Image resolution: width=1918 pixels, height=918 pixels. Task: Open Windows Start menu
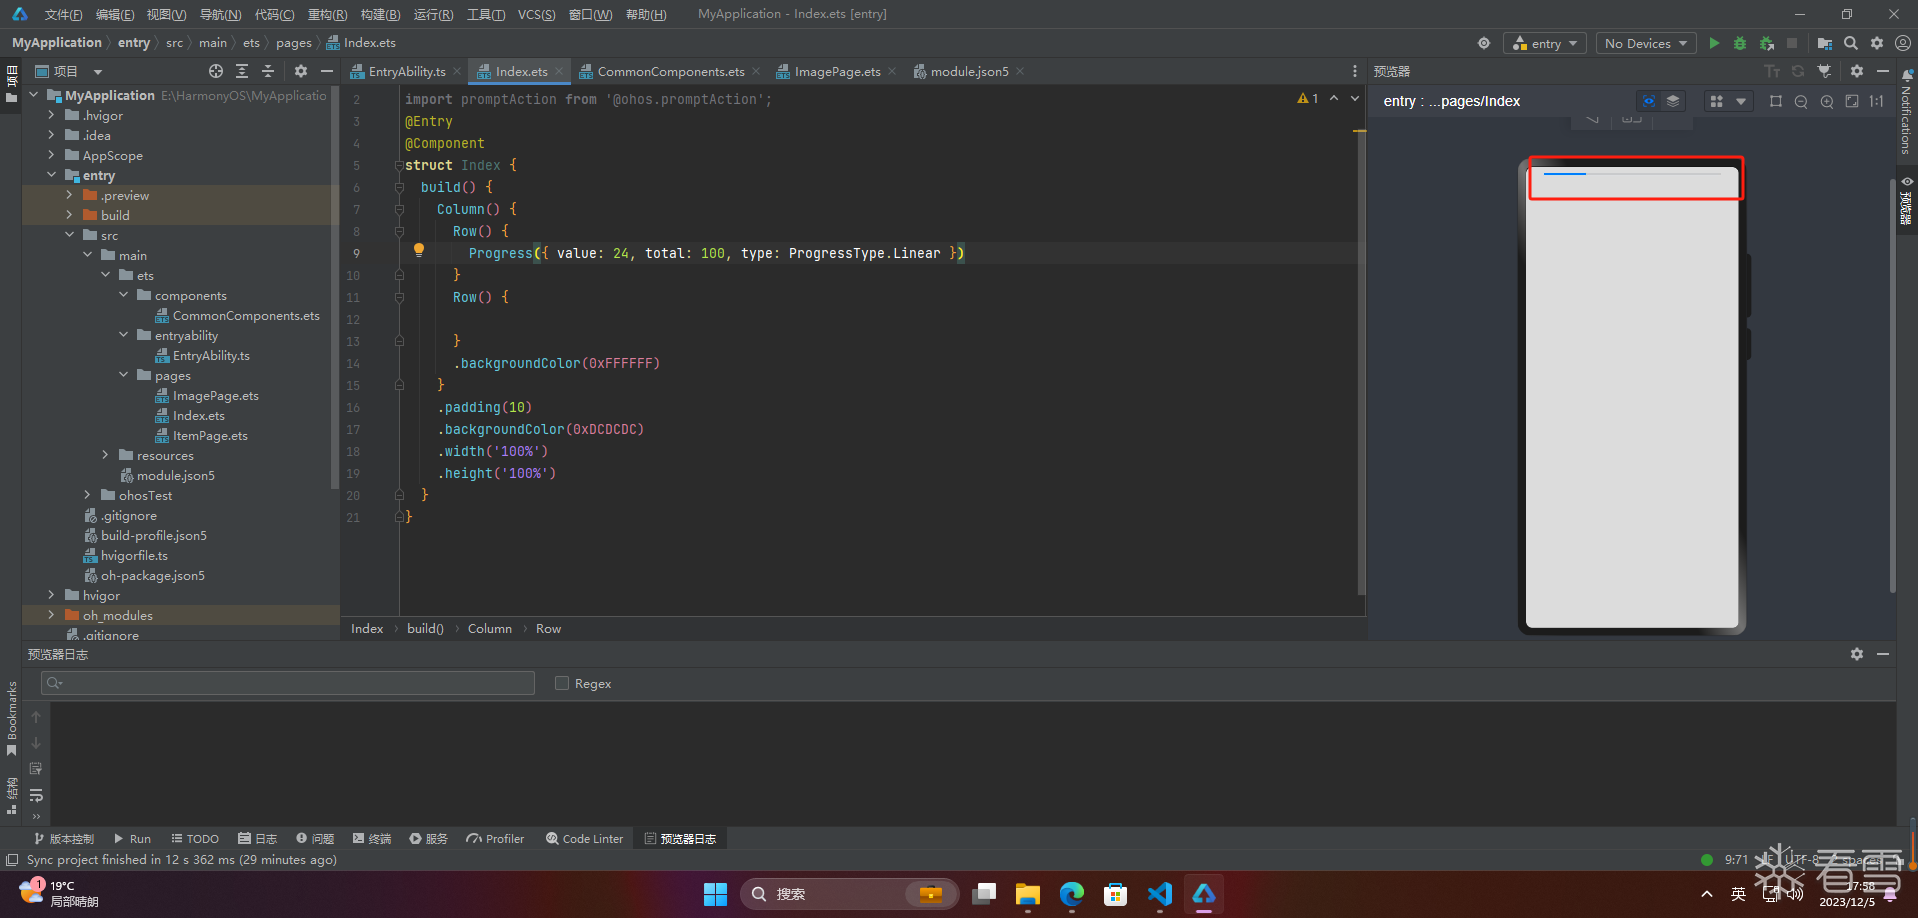point(715,894)
